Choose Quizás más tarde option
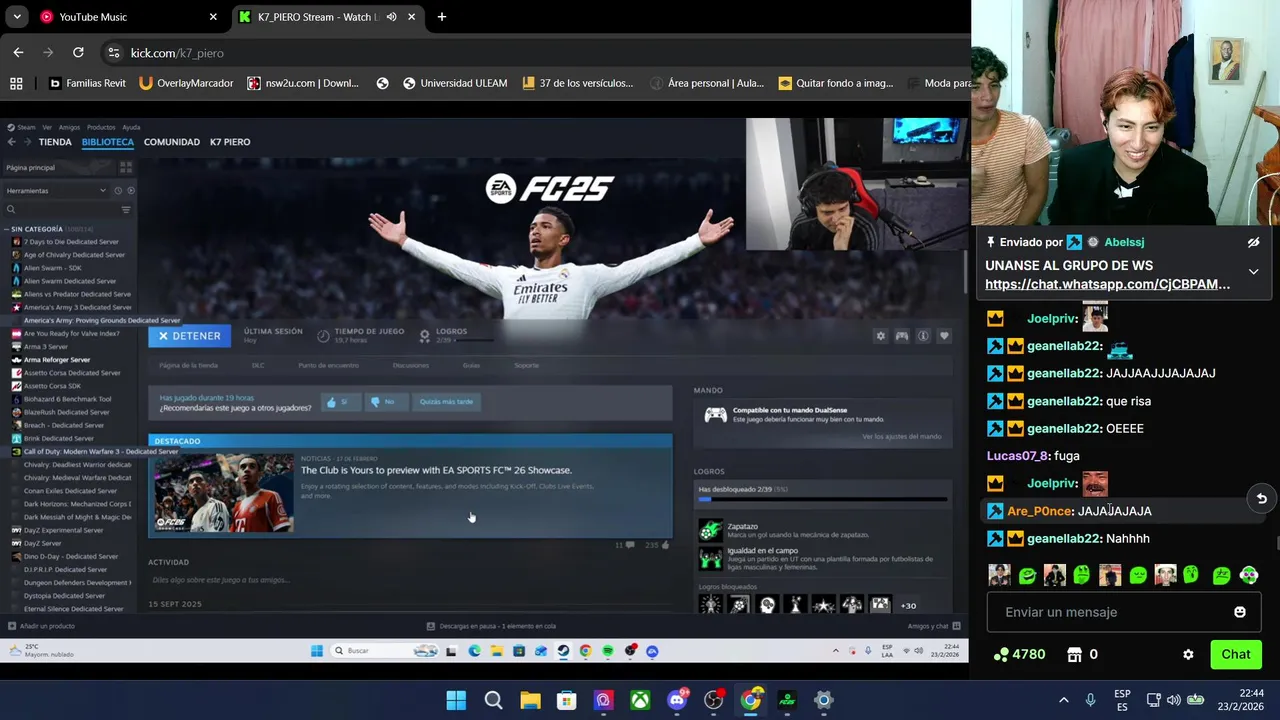Screen dimensions: 1280x720 446,402
